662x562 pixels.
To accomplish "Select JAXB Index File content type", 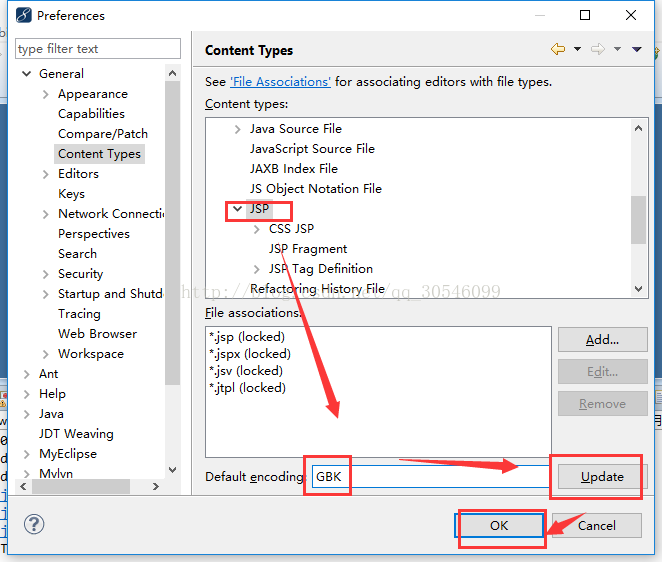I will [294, 168].
